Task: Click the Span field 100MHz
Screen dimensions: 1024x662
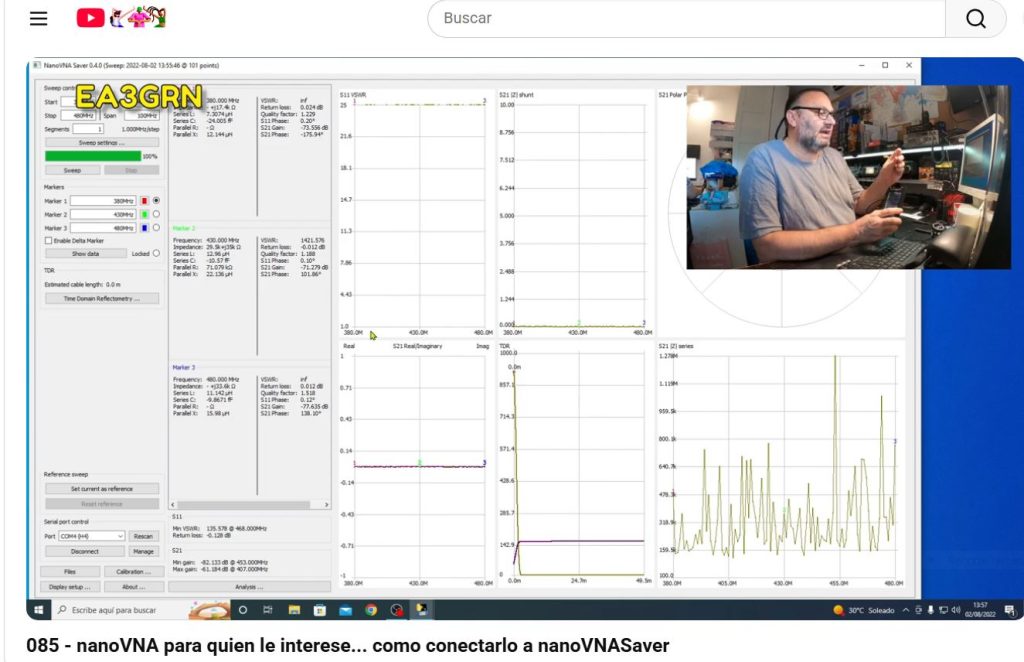Action: [141, 116]
